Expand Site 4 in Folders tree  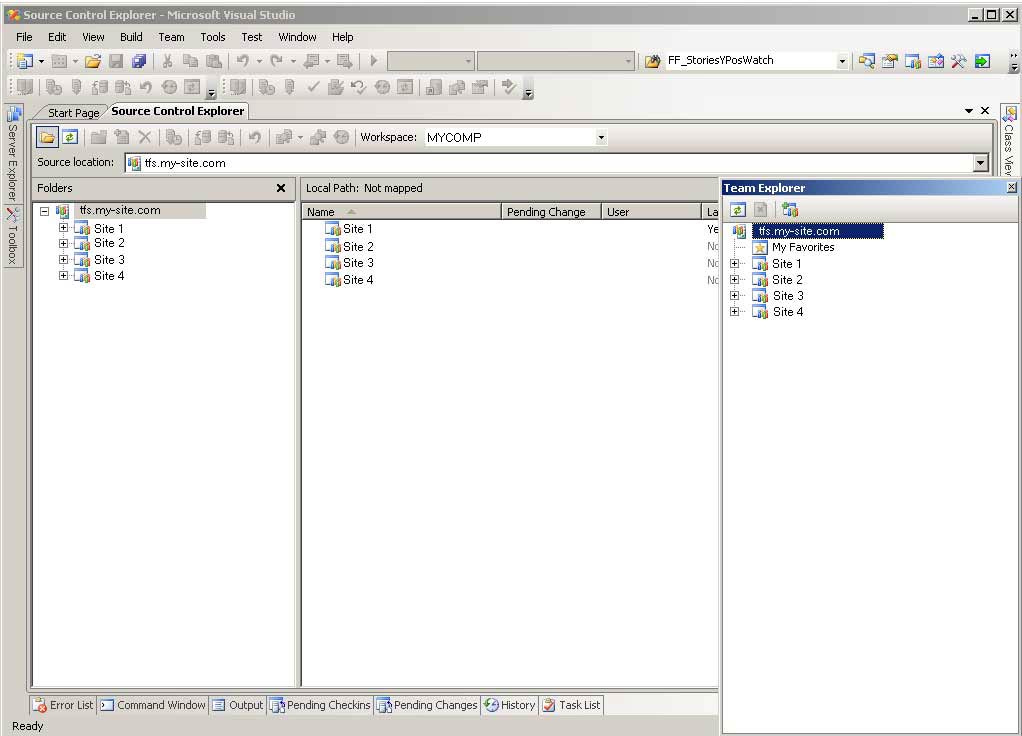coord(63,275)
